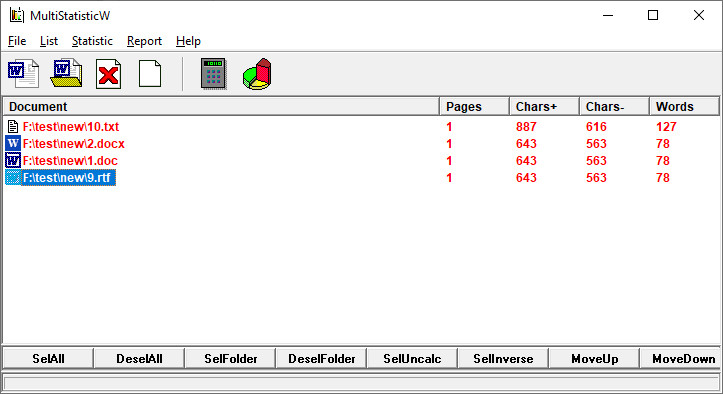Click the SelUncalc button
This screenshot has height=394, width=723.
(412, 358)
